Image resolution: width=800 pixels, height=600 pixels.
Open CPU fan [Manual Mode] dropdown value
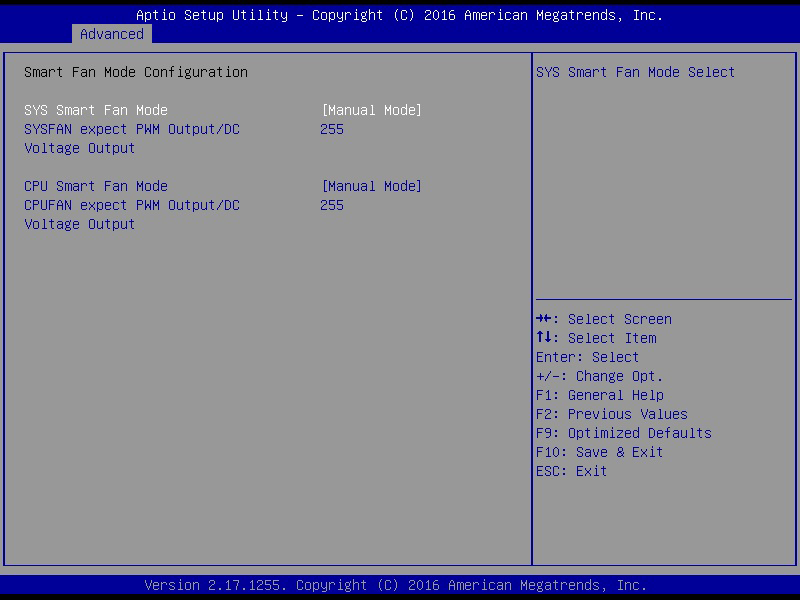point(371,186)
